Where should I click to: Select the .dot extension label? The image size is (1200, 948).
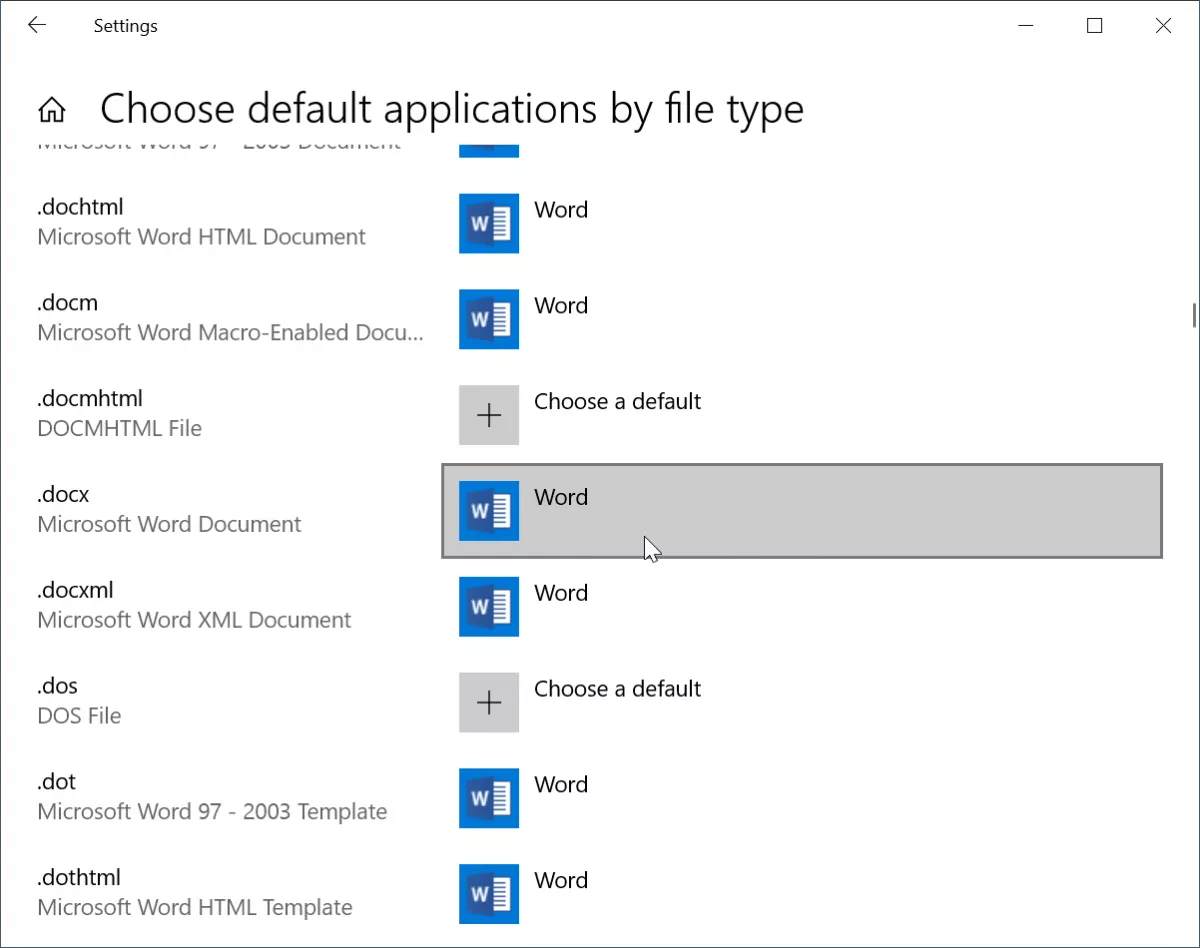pyautogui.click(x=57, y=782)
